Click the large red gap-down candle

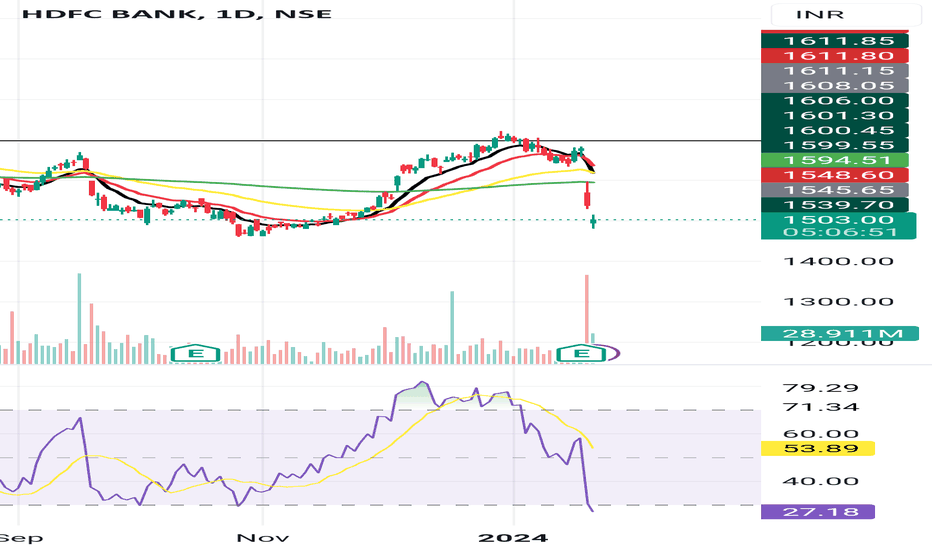(587, 196)
